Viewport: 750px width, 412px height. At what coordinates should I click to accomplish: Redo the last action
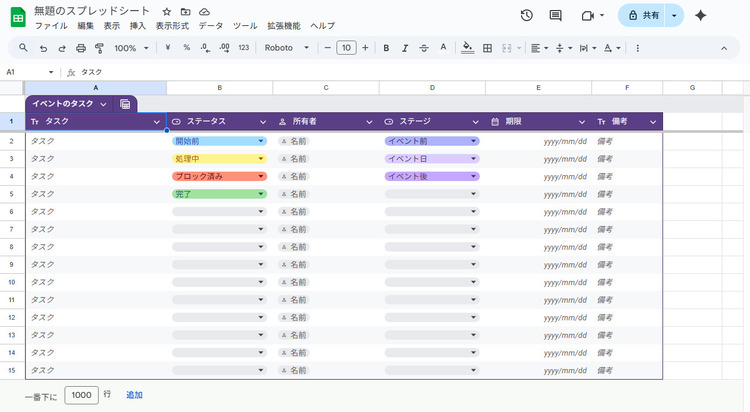(x=62, y=48)
